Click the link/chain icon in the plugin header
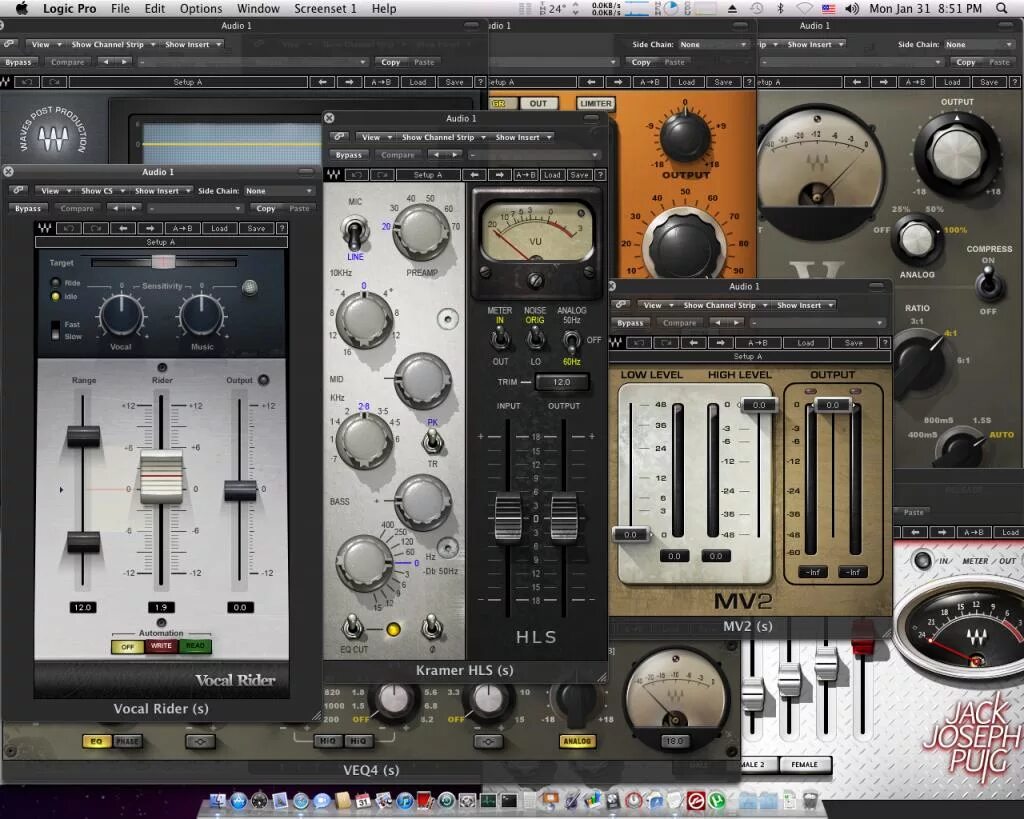This screenshot has height=819, width=1024. (338, 136)
